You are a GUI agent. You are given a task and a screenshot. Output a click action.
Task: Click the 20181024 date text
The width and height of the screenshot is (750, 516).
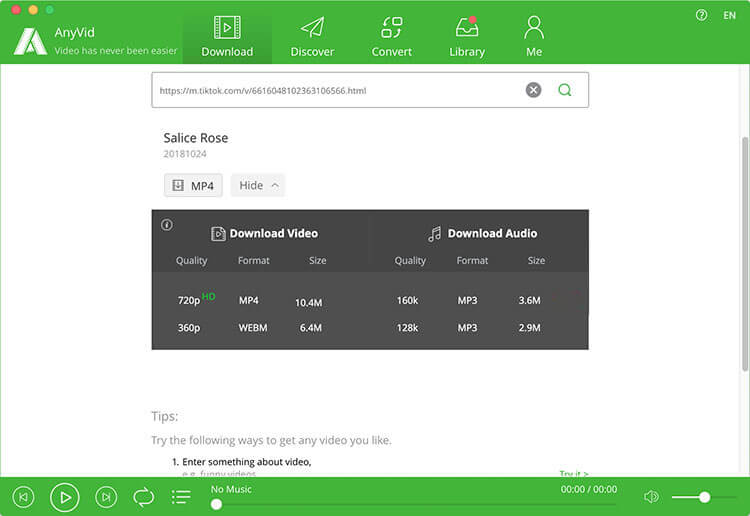pos(185,154)
